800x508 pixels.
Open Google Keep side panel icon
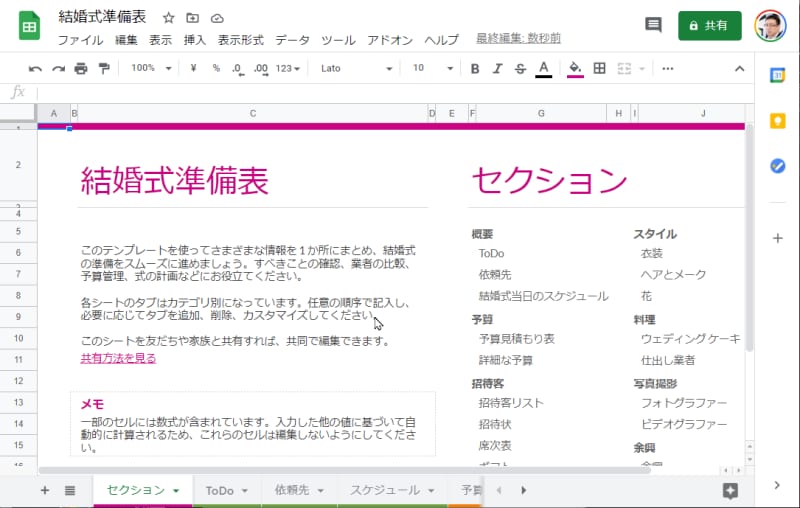coord(777,121)
